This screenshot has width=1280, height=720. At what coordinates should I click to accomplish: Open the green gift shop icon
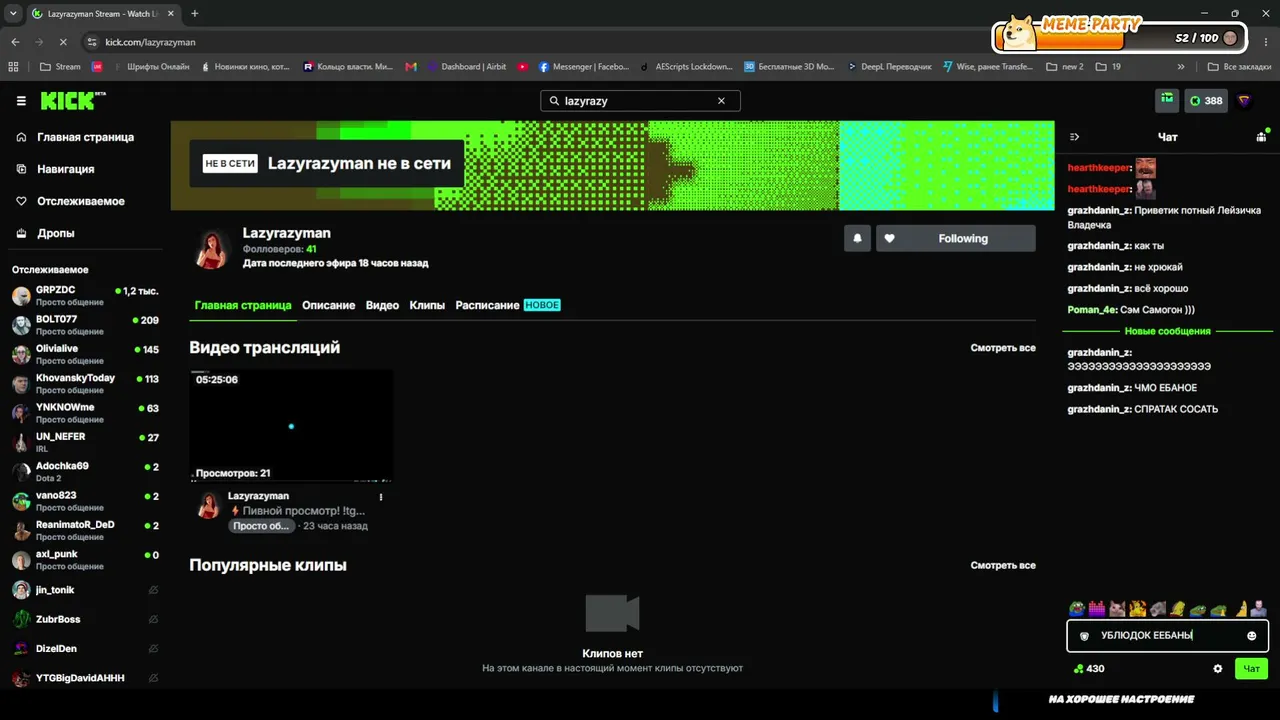1167,100
